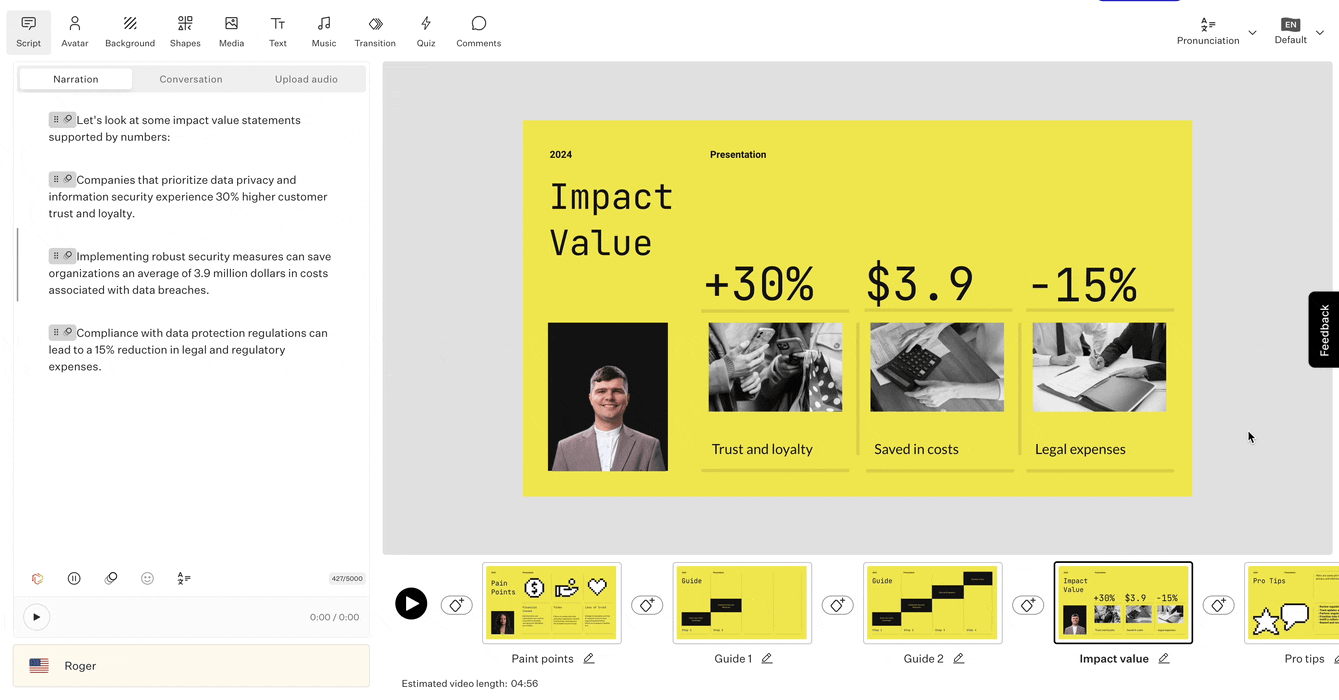The width and height of the screenshot is (1339, 700).
Task: Open the Background tool
Action: [x=130, y=31]
